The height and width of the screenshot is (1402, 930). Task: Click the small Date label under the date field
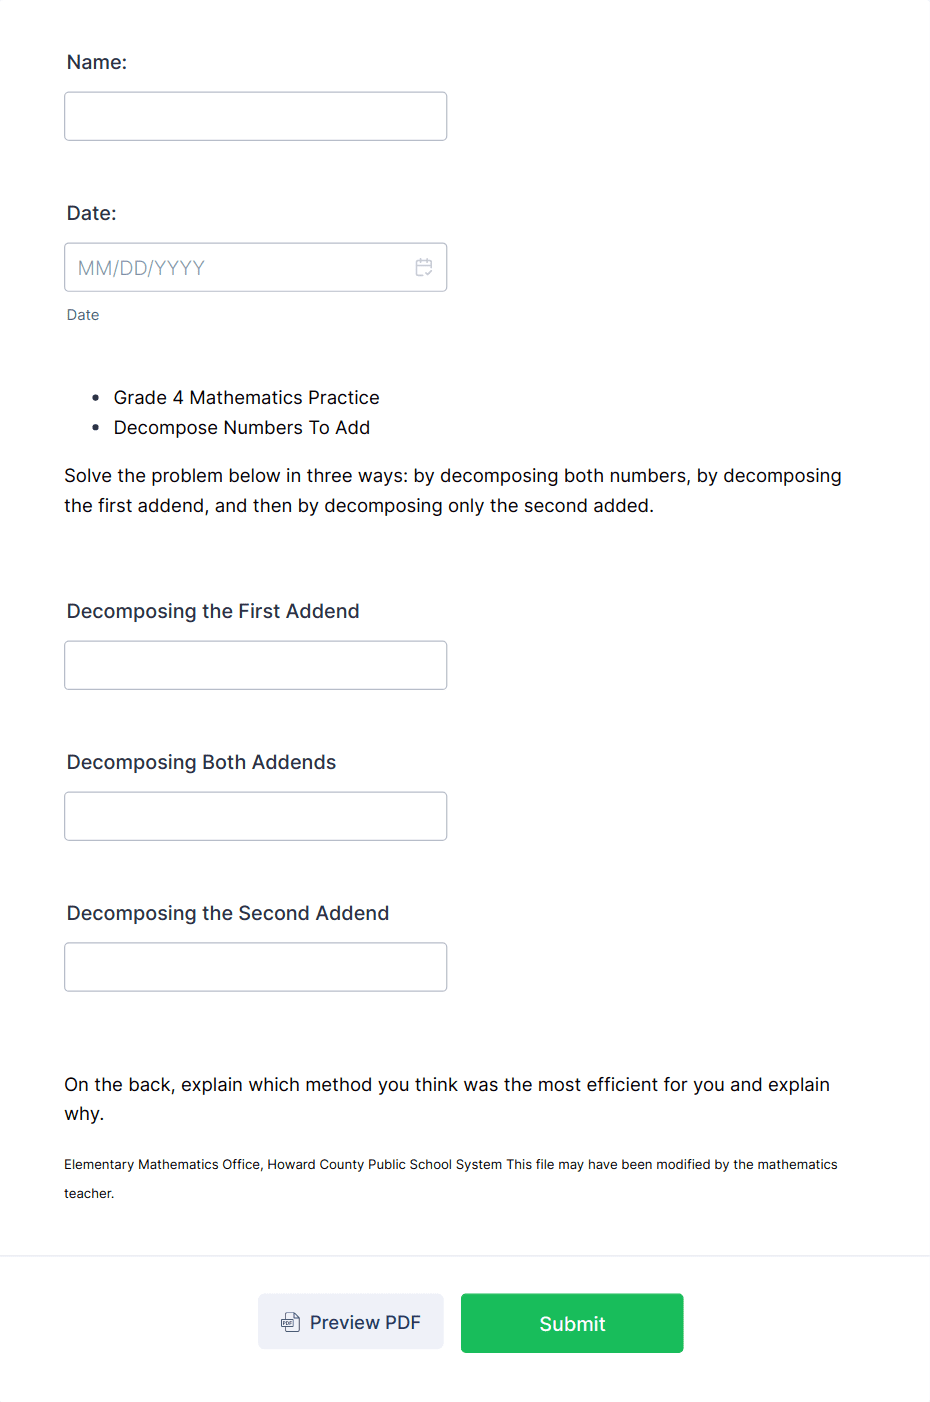pyautogui.click(x=82, y=314)
